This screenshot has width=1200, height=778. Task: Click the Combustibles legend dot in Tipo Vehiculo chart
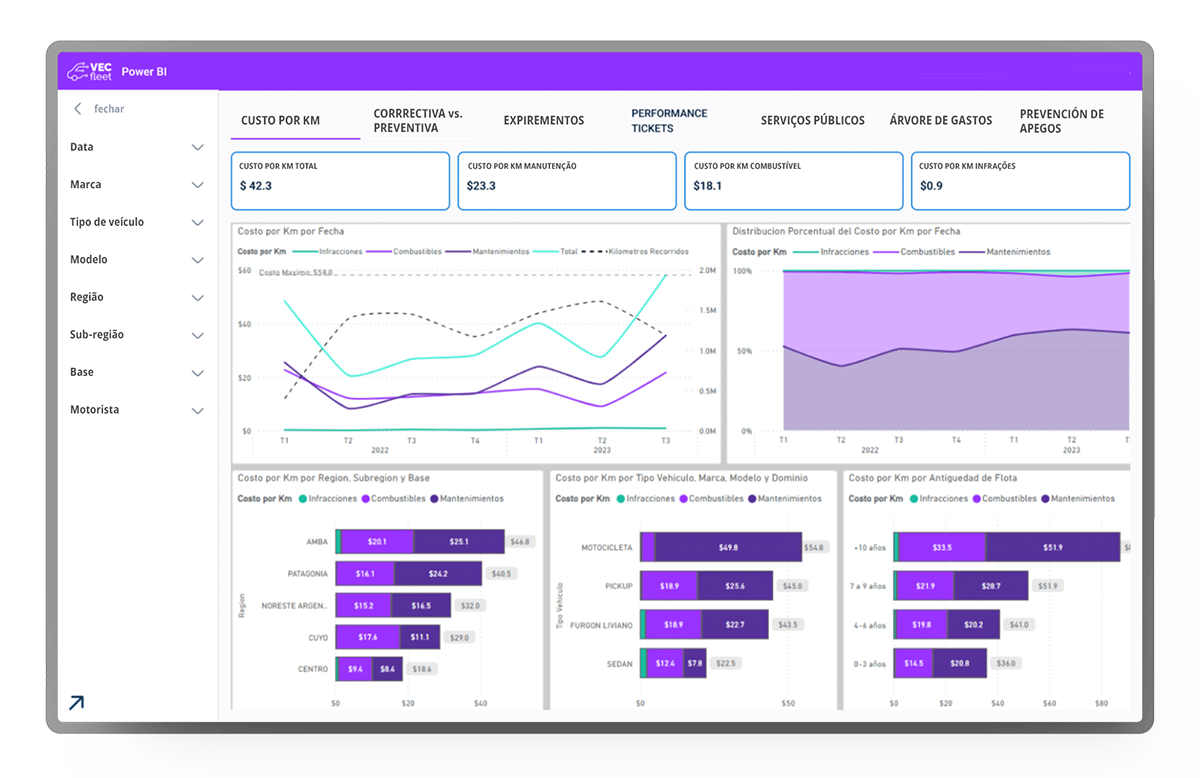(x=683, y=498)
